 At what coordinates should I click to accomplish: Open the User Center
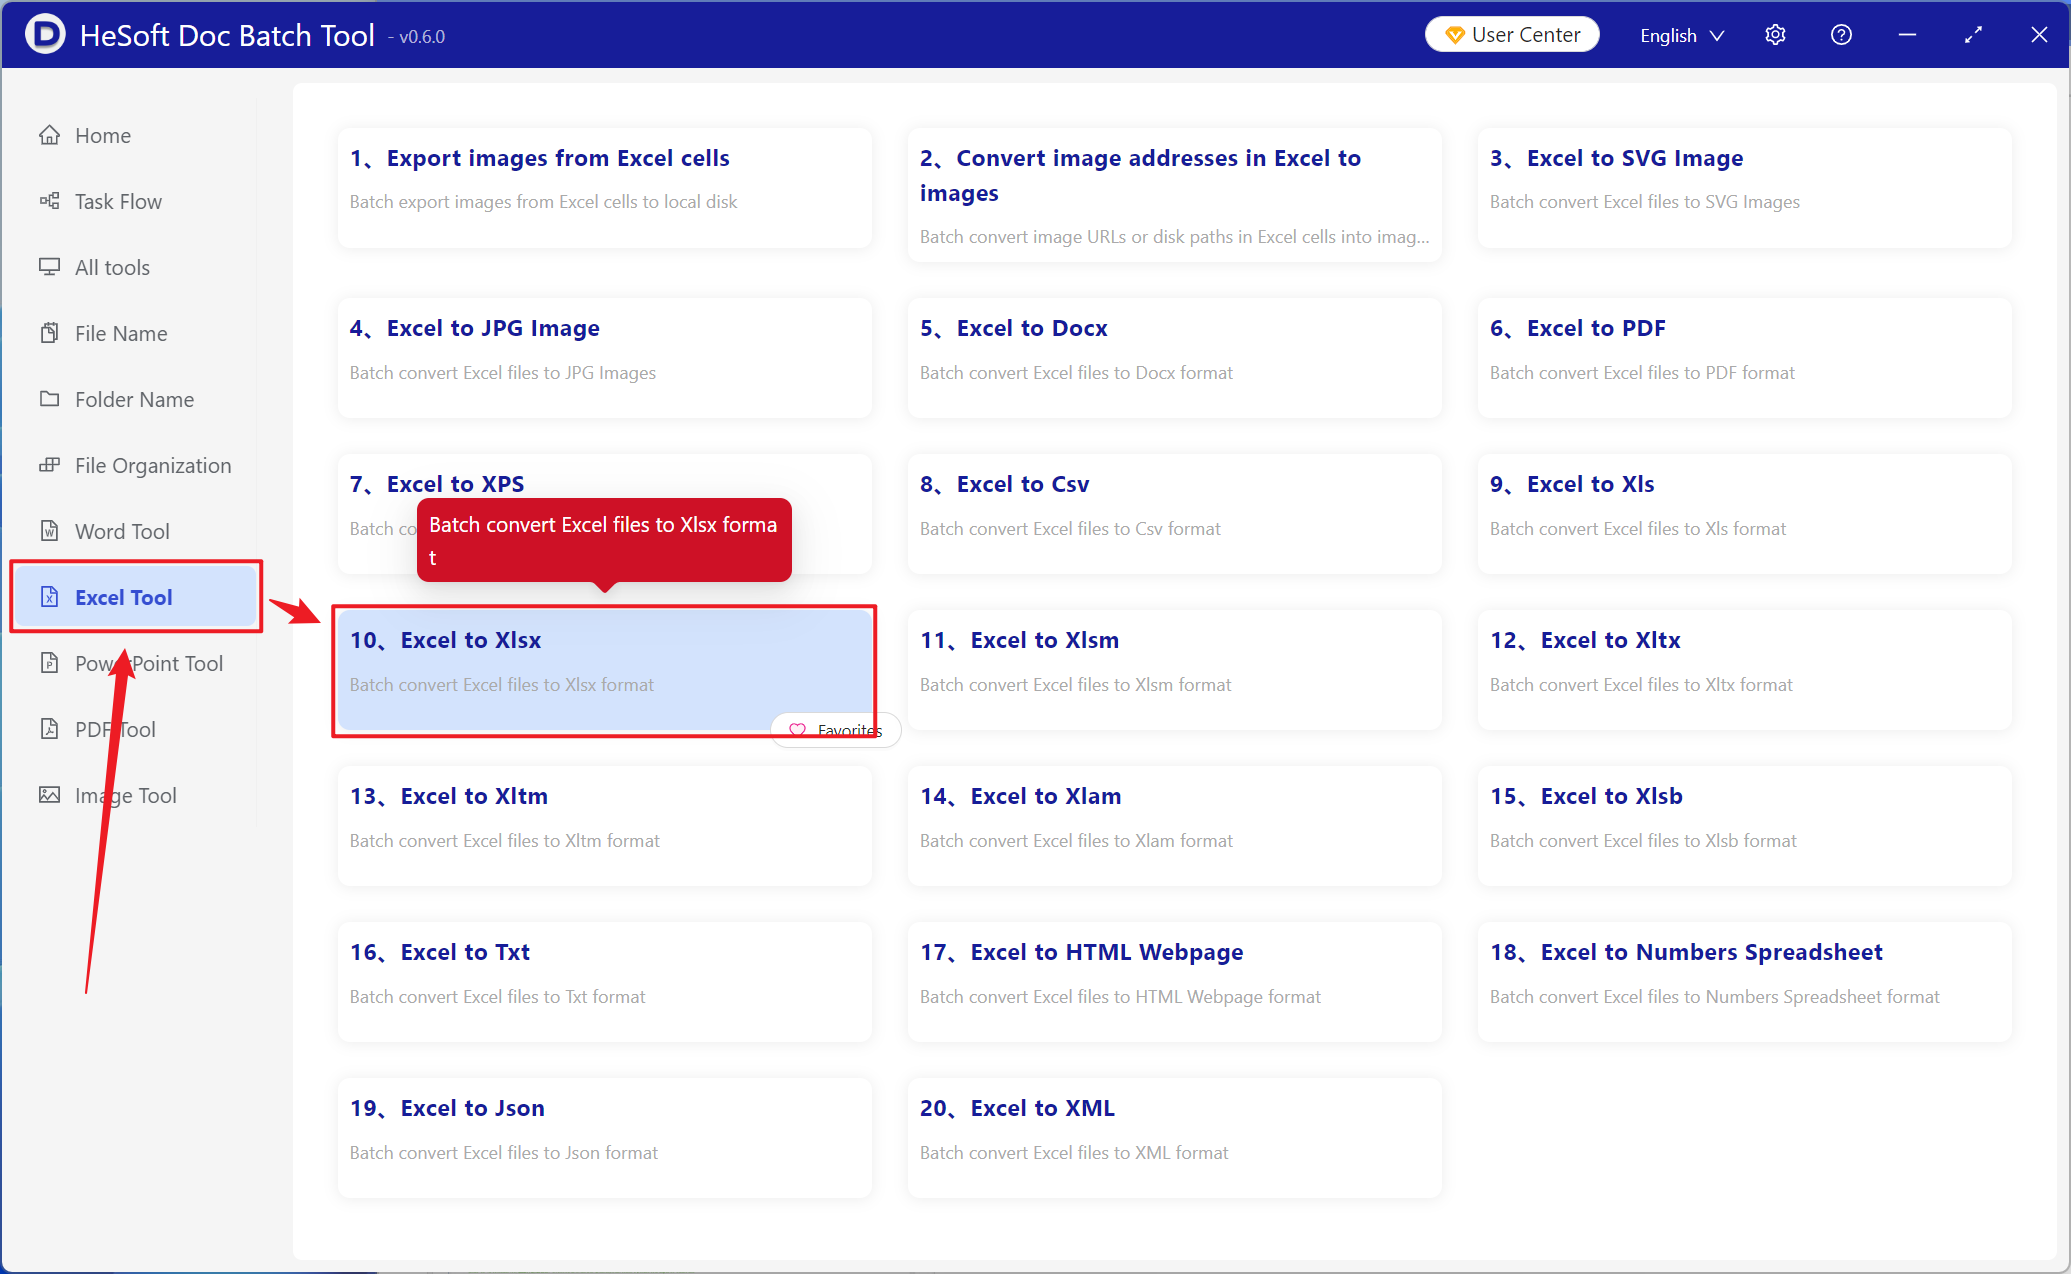tap(1512, 35)
